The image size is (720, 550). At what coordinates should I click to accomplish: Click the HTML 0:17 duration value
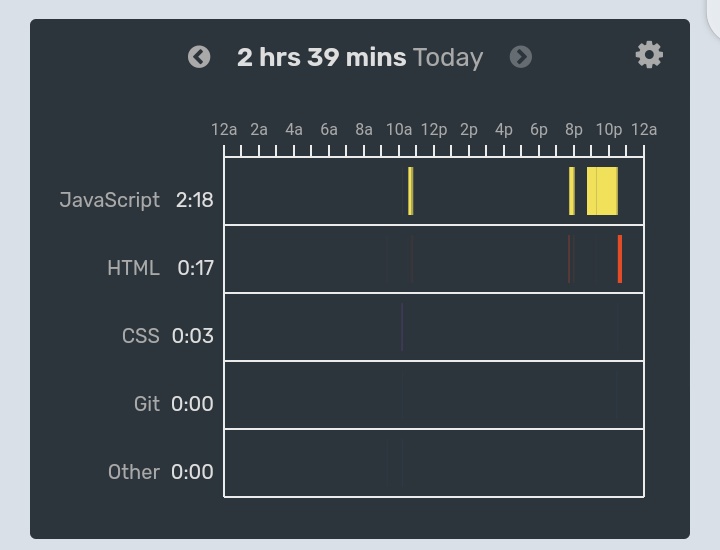196,268
